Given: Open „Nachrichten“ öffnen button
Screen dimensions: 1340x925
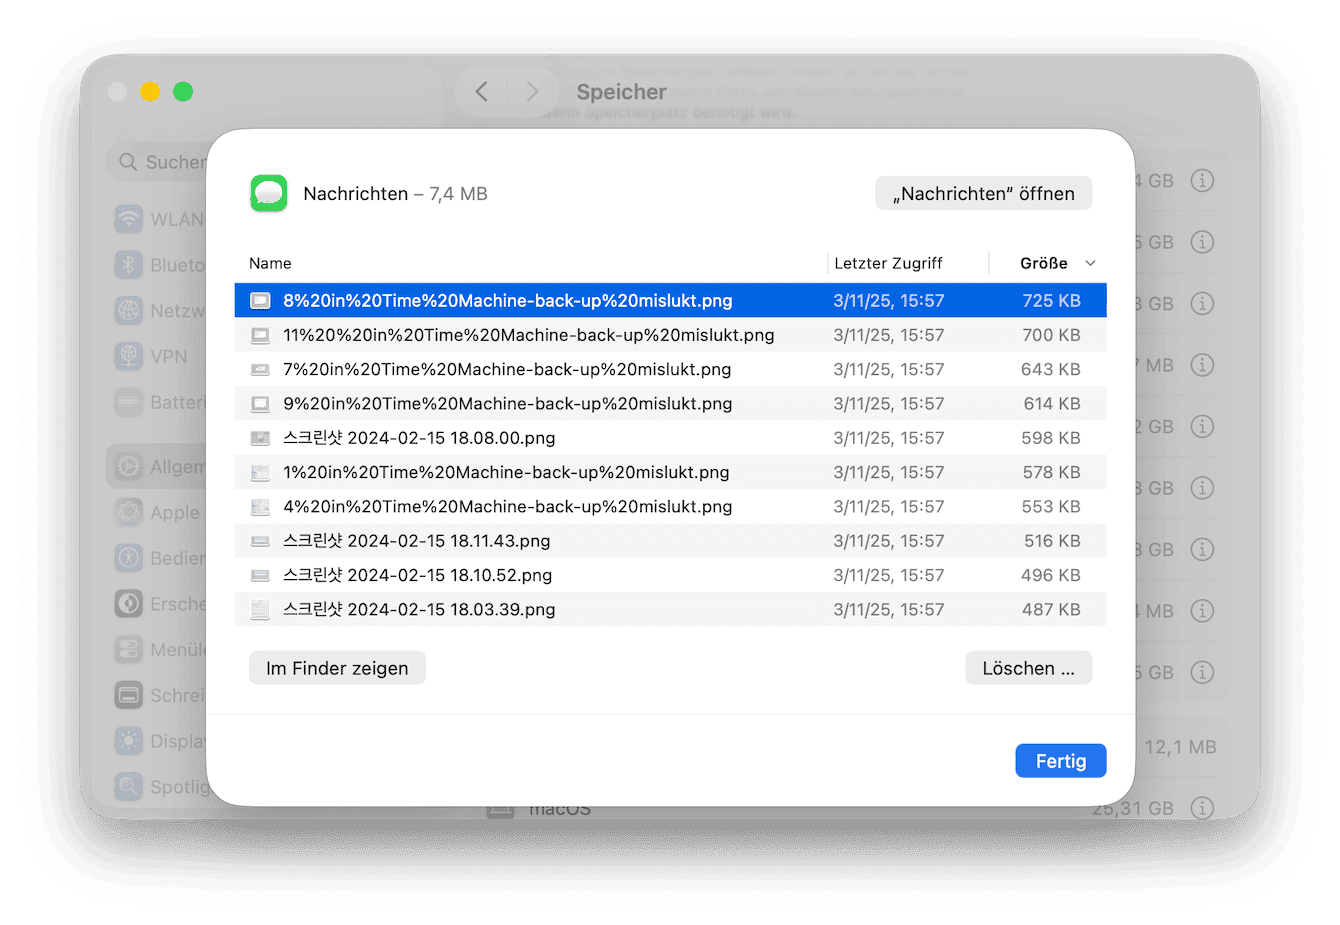Looking at the screenshot, I should [x=984, y=193].
